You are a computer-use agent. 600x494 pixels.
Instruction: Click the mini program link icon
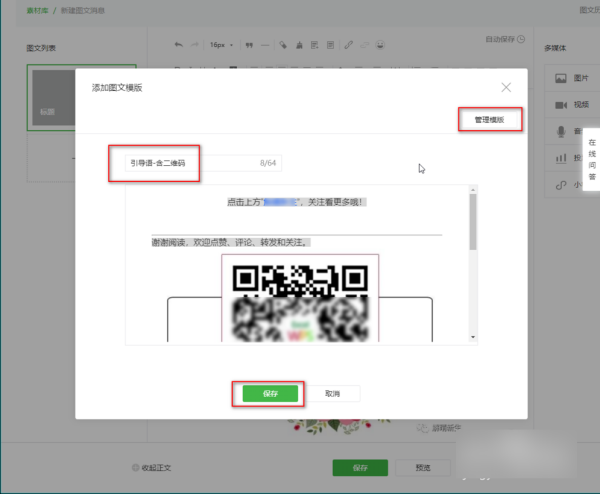561,185
